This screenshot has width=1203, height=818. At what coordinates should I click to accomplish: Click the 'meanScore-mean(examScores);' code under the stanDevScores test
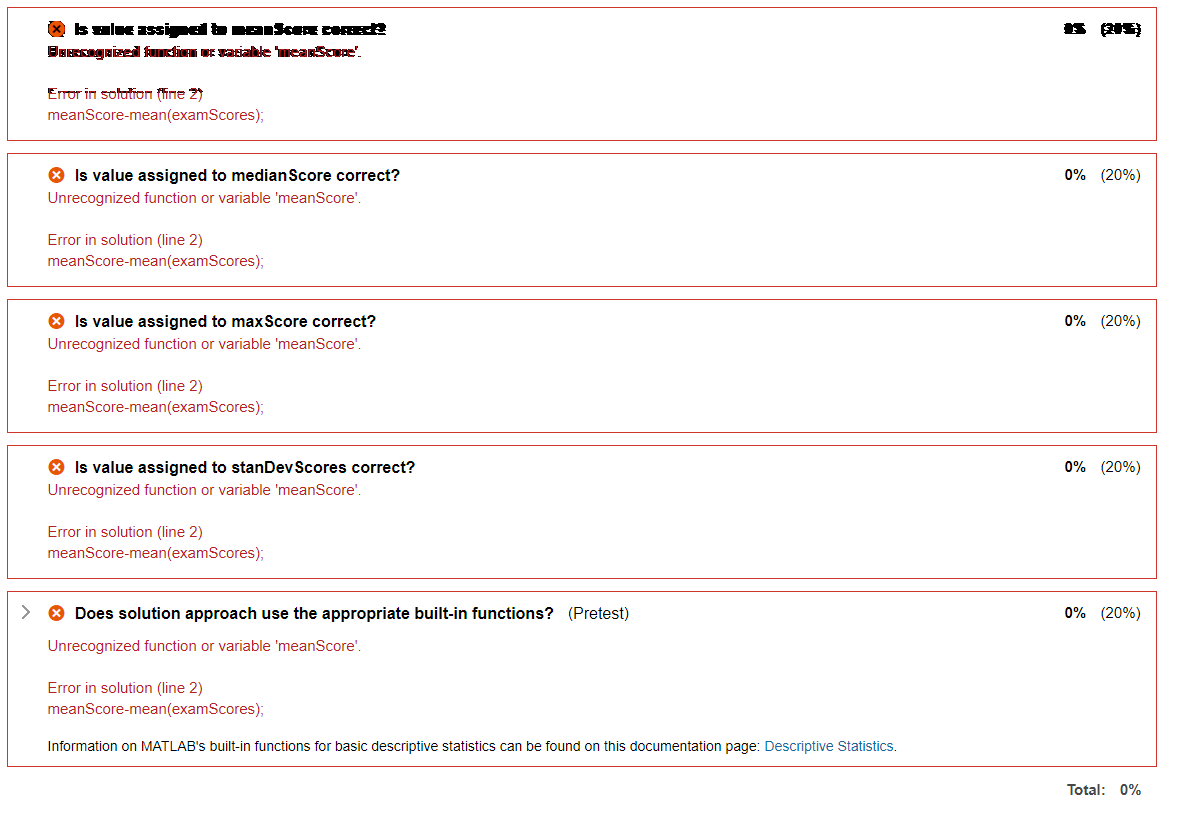pyautogui.click(x=156, y=553)
